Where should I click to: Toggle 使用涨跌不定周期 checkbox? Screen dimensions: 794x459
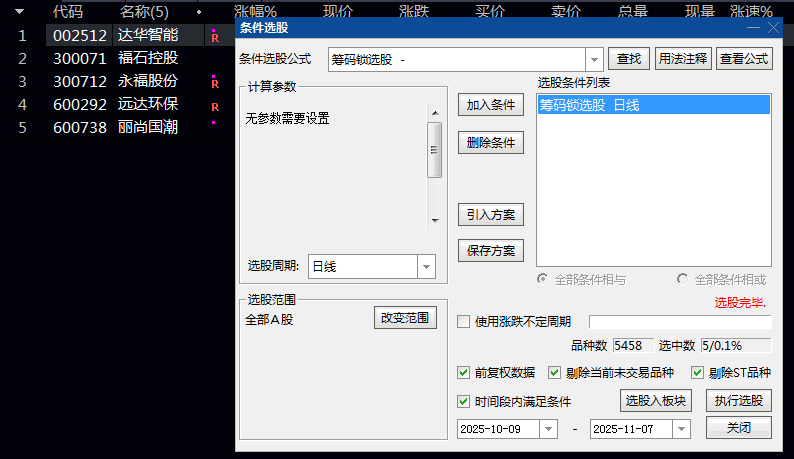tap(463, 322)
